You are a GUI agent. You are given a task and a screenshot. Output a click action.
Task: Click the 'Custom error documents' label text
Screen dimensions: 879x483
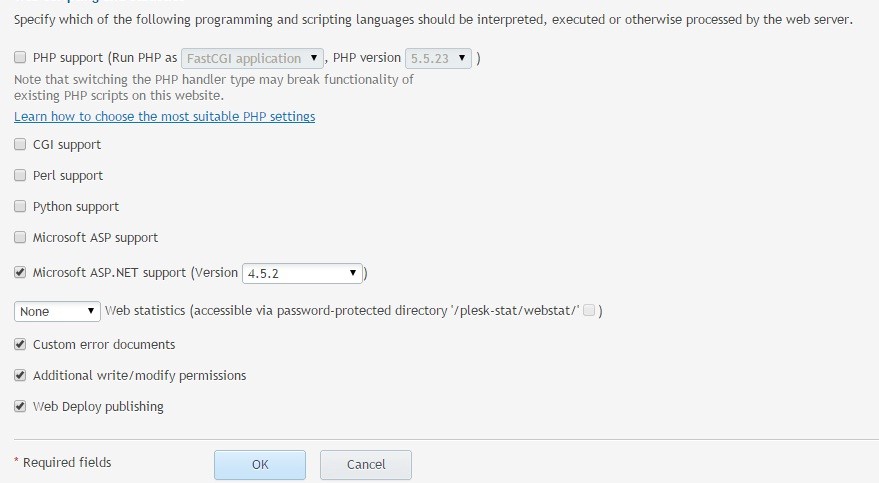coord(104,345)
